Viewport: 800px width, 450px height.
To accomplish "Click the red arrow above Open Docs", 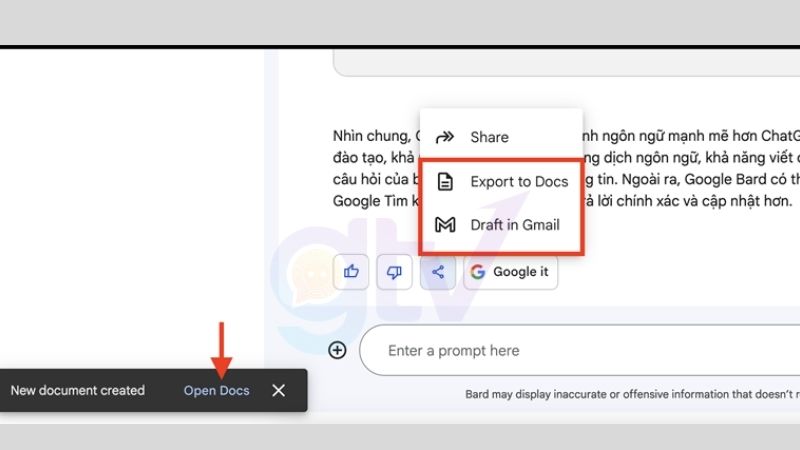I will click(x=222, y=350).
